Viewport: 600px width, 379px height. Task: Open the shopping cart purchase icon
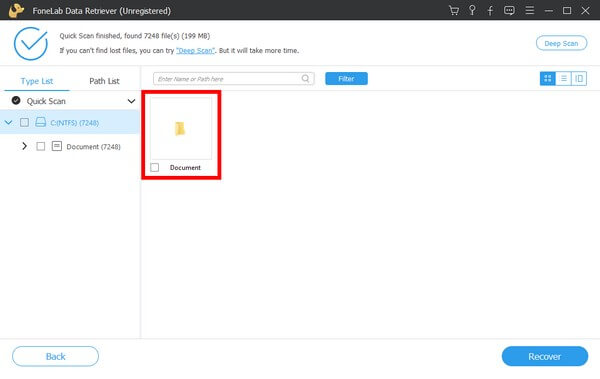click(454, 10)
